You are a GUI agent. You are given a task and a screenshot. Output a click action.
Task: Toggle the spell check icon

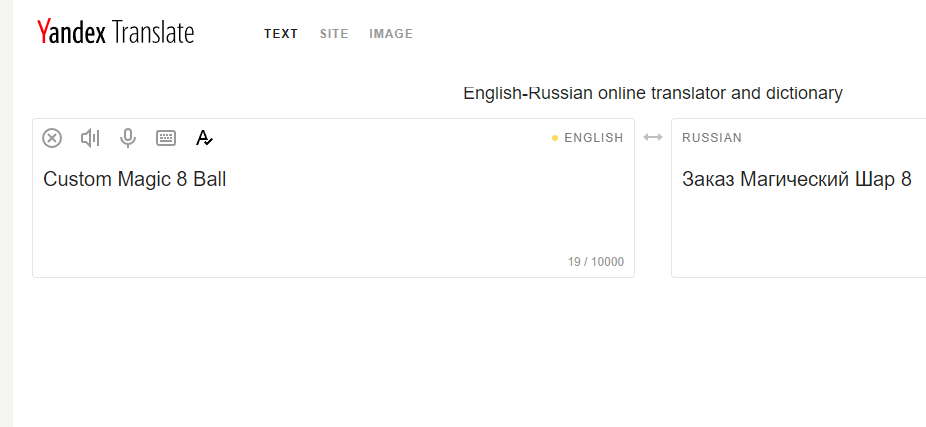(x=204, y=138)
